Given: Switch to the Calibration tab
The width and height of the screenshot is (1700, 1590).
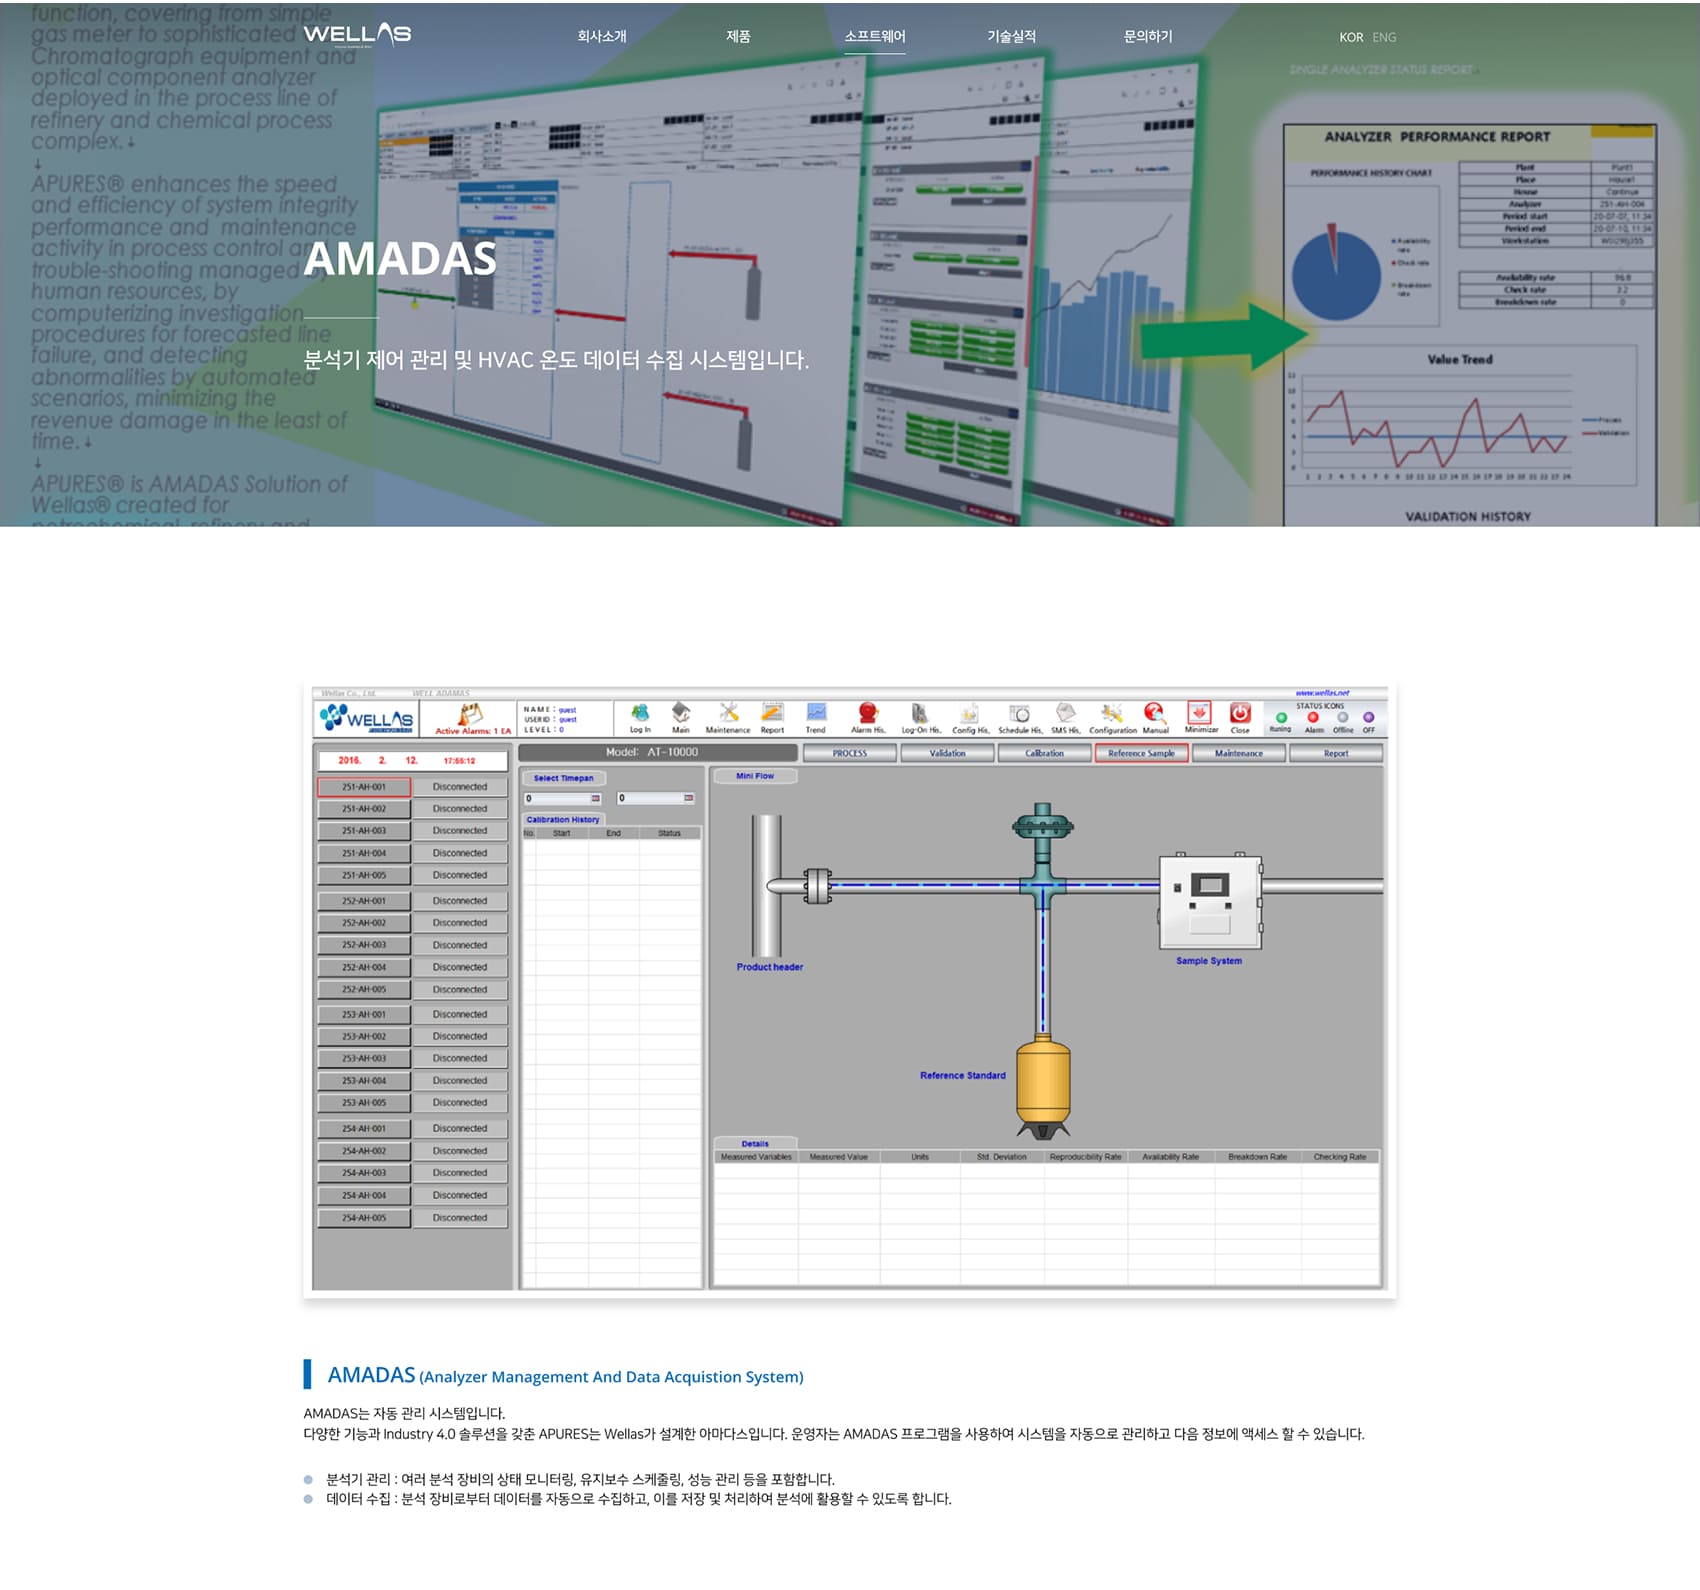Looking at the screenshot, I should point(1044,753).
